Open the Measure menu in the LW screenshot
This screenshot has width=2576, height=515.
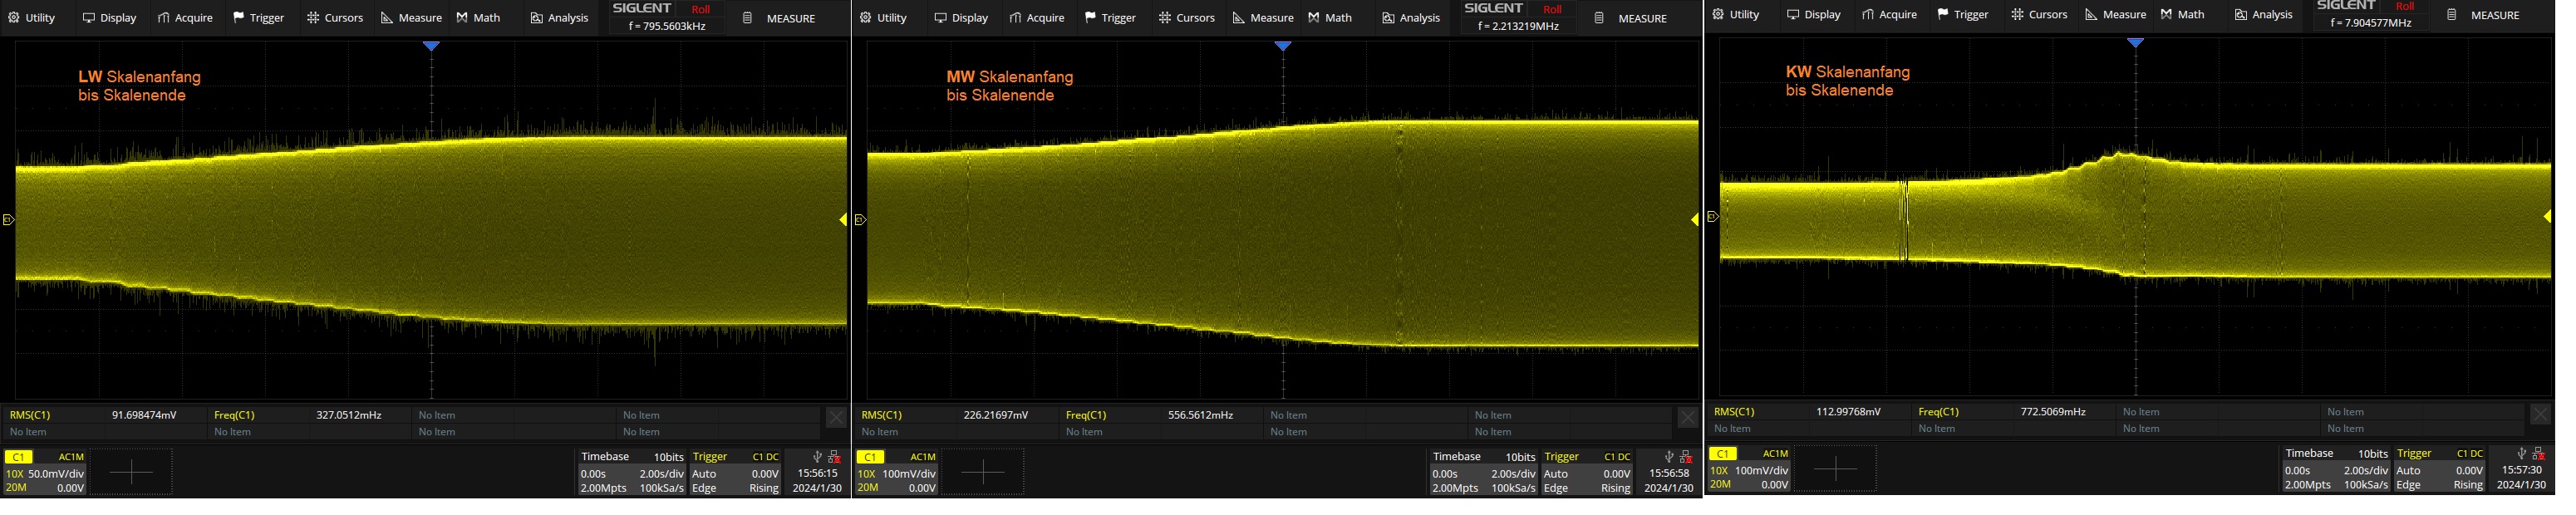pyautogui.click(x=411, y=18)
